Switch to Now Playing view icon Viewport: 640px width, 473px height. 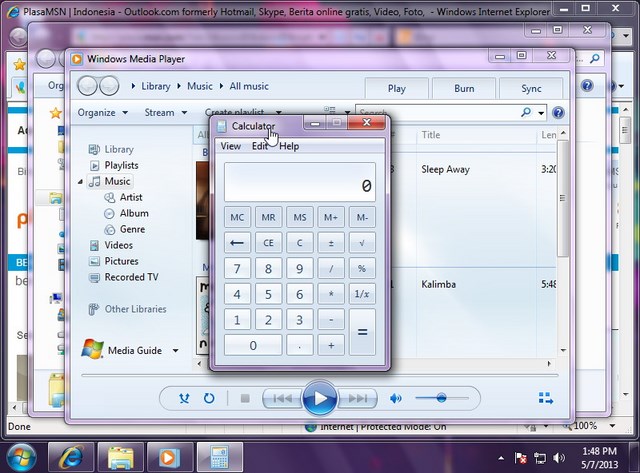coord(545,398)
